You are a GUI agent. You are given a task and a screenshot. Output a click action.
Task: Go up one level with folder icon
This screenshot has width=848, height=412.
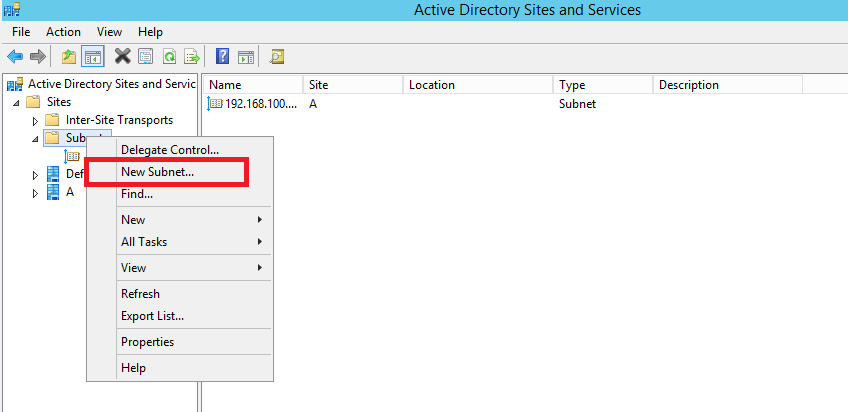[x=69, y=57]
